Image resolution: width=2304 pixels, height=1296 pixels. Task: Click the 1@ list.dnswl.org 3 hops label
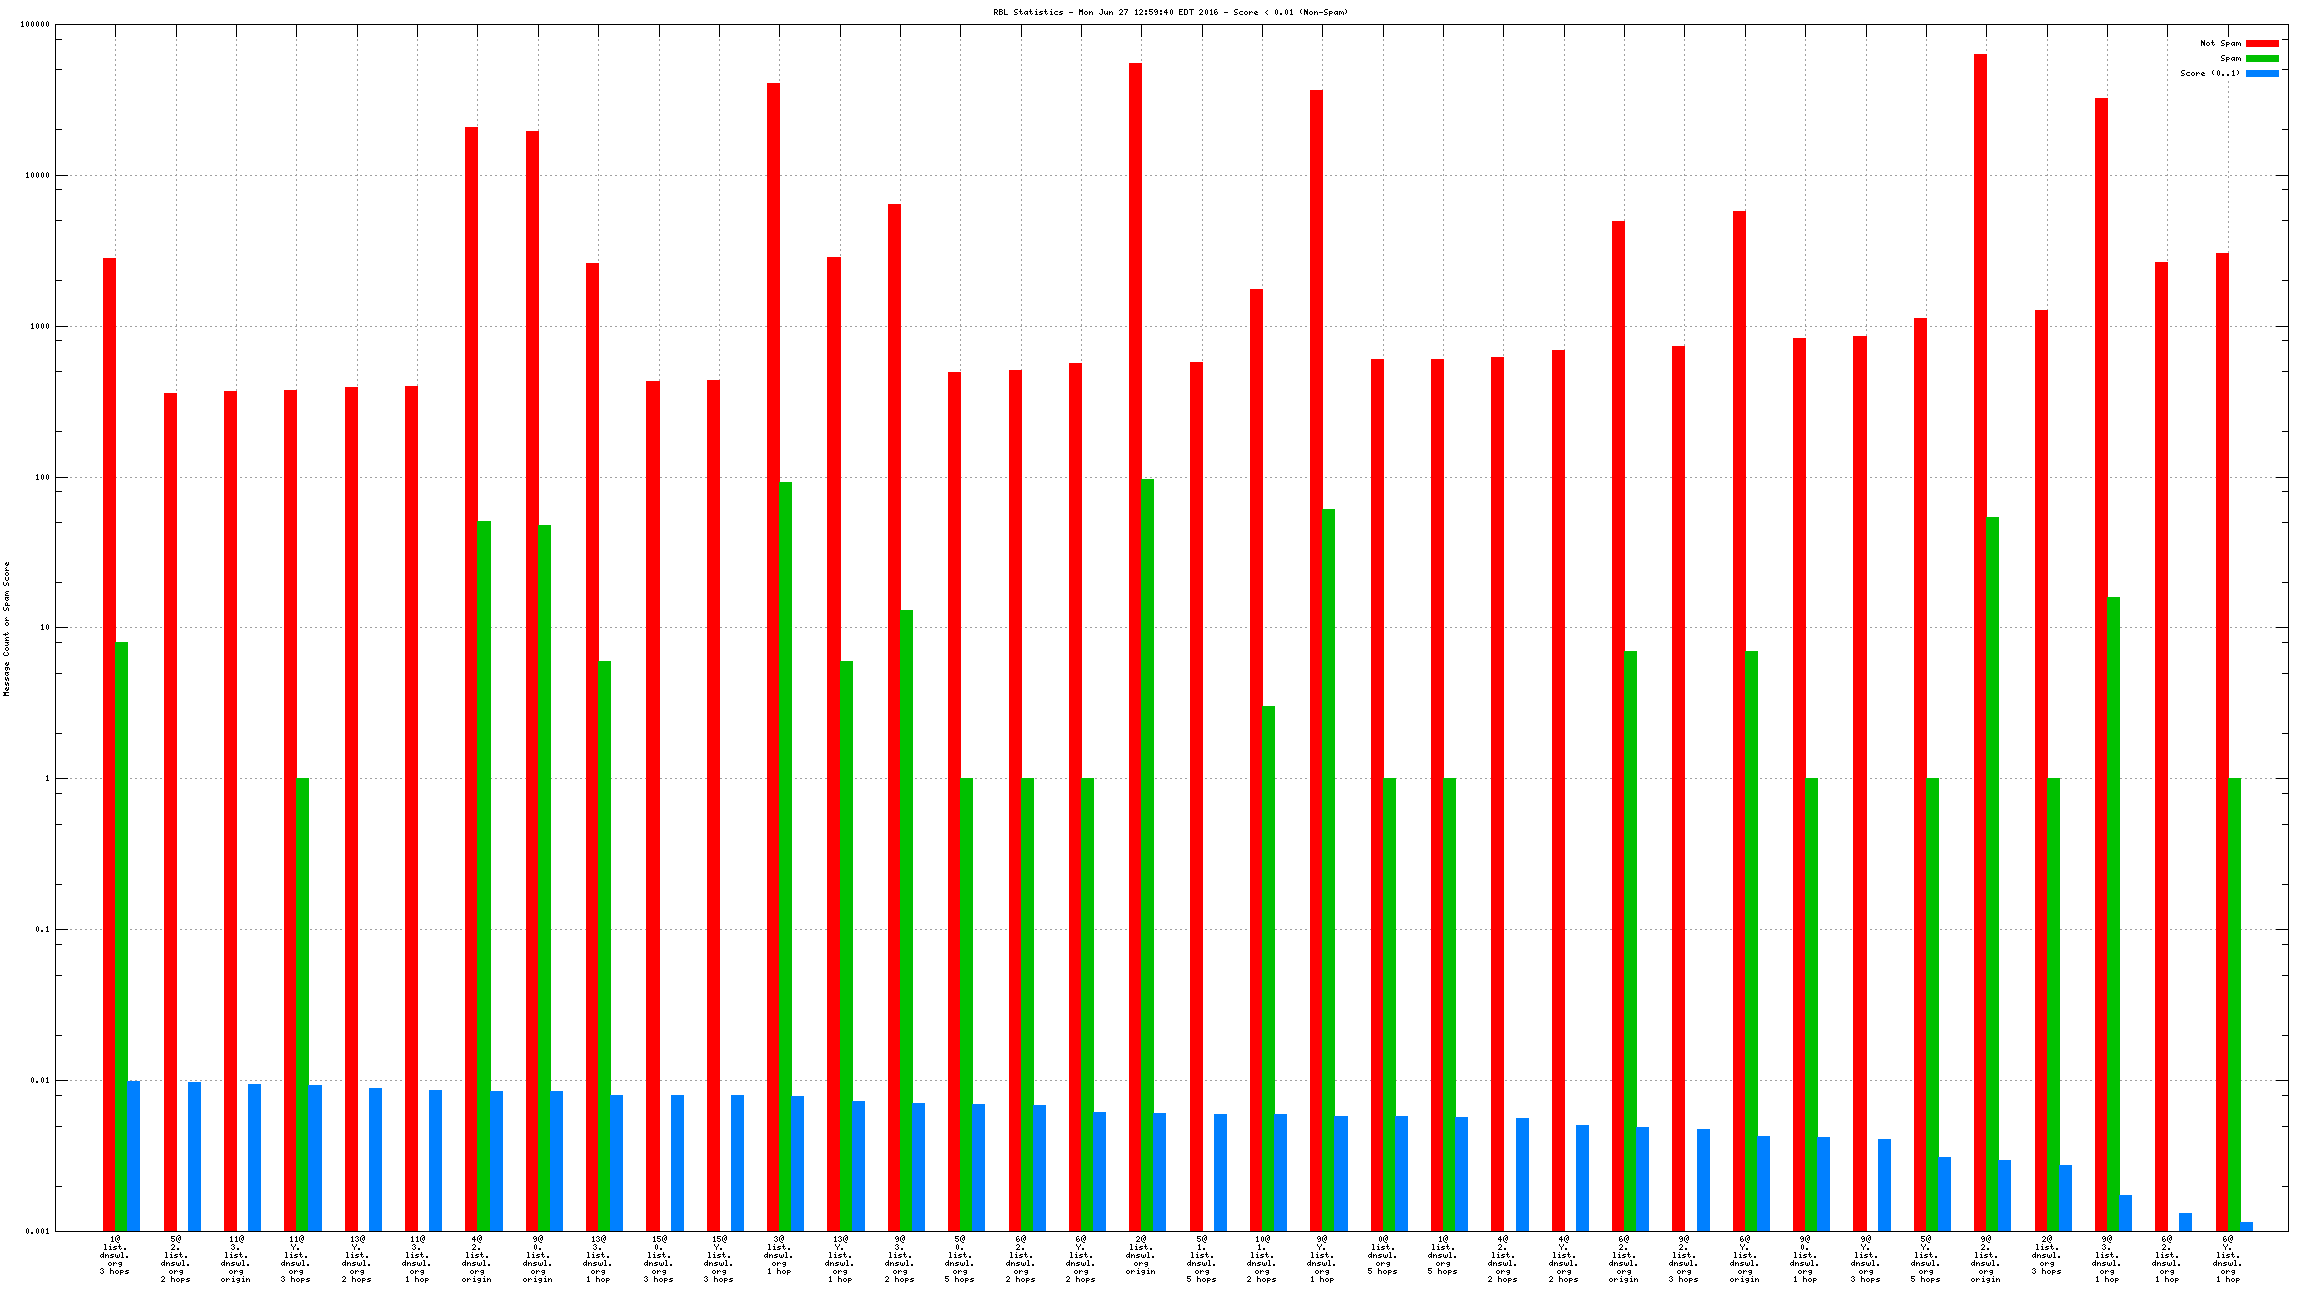click(x=115, y=1255)
